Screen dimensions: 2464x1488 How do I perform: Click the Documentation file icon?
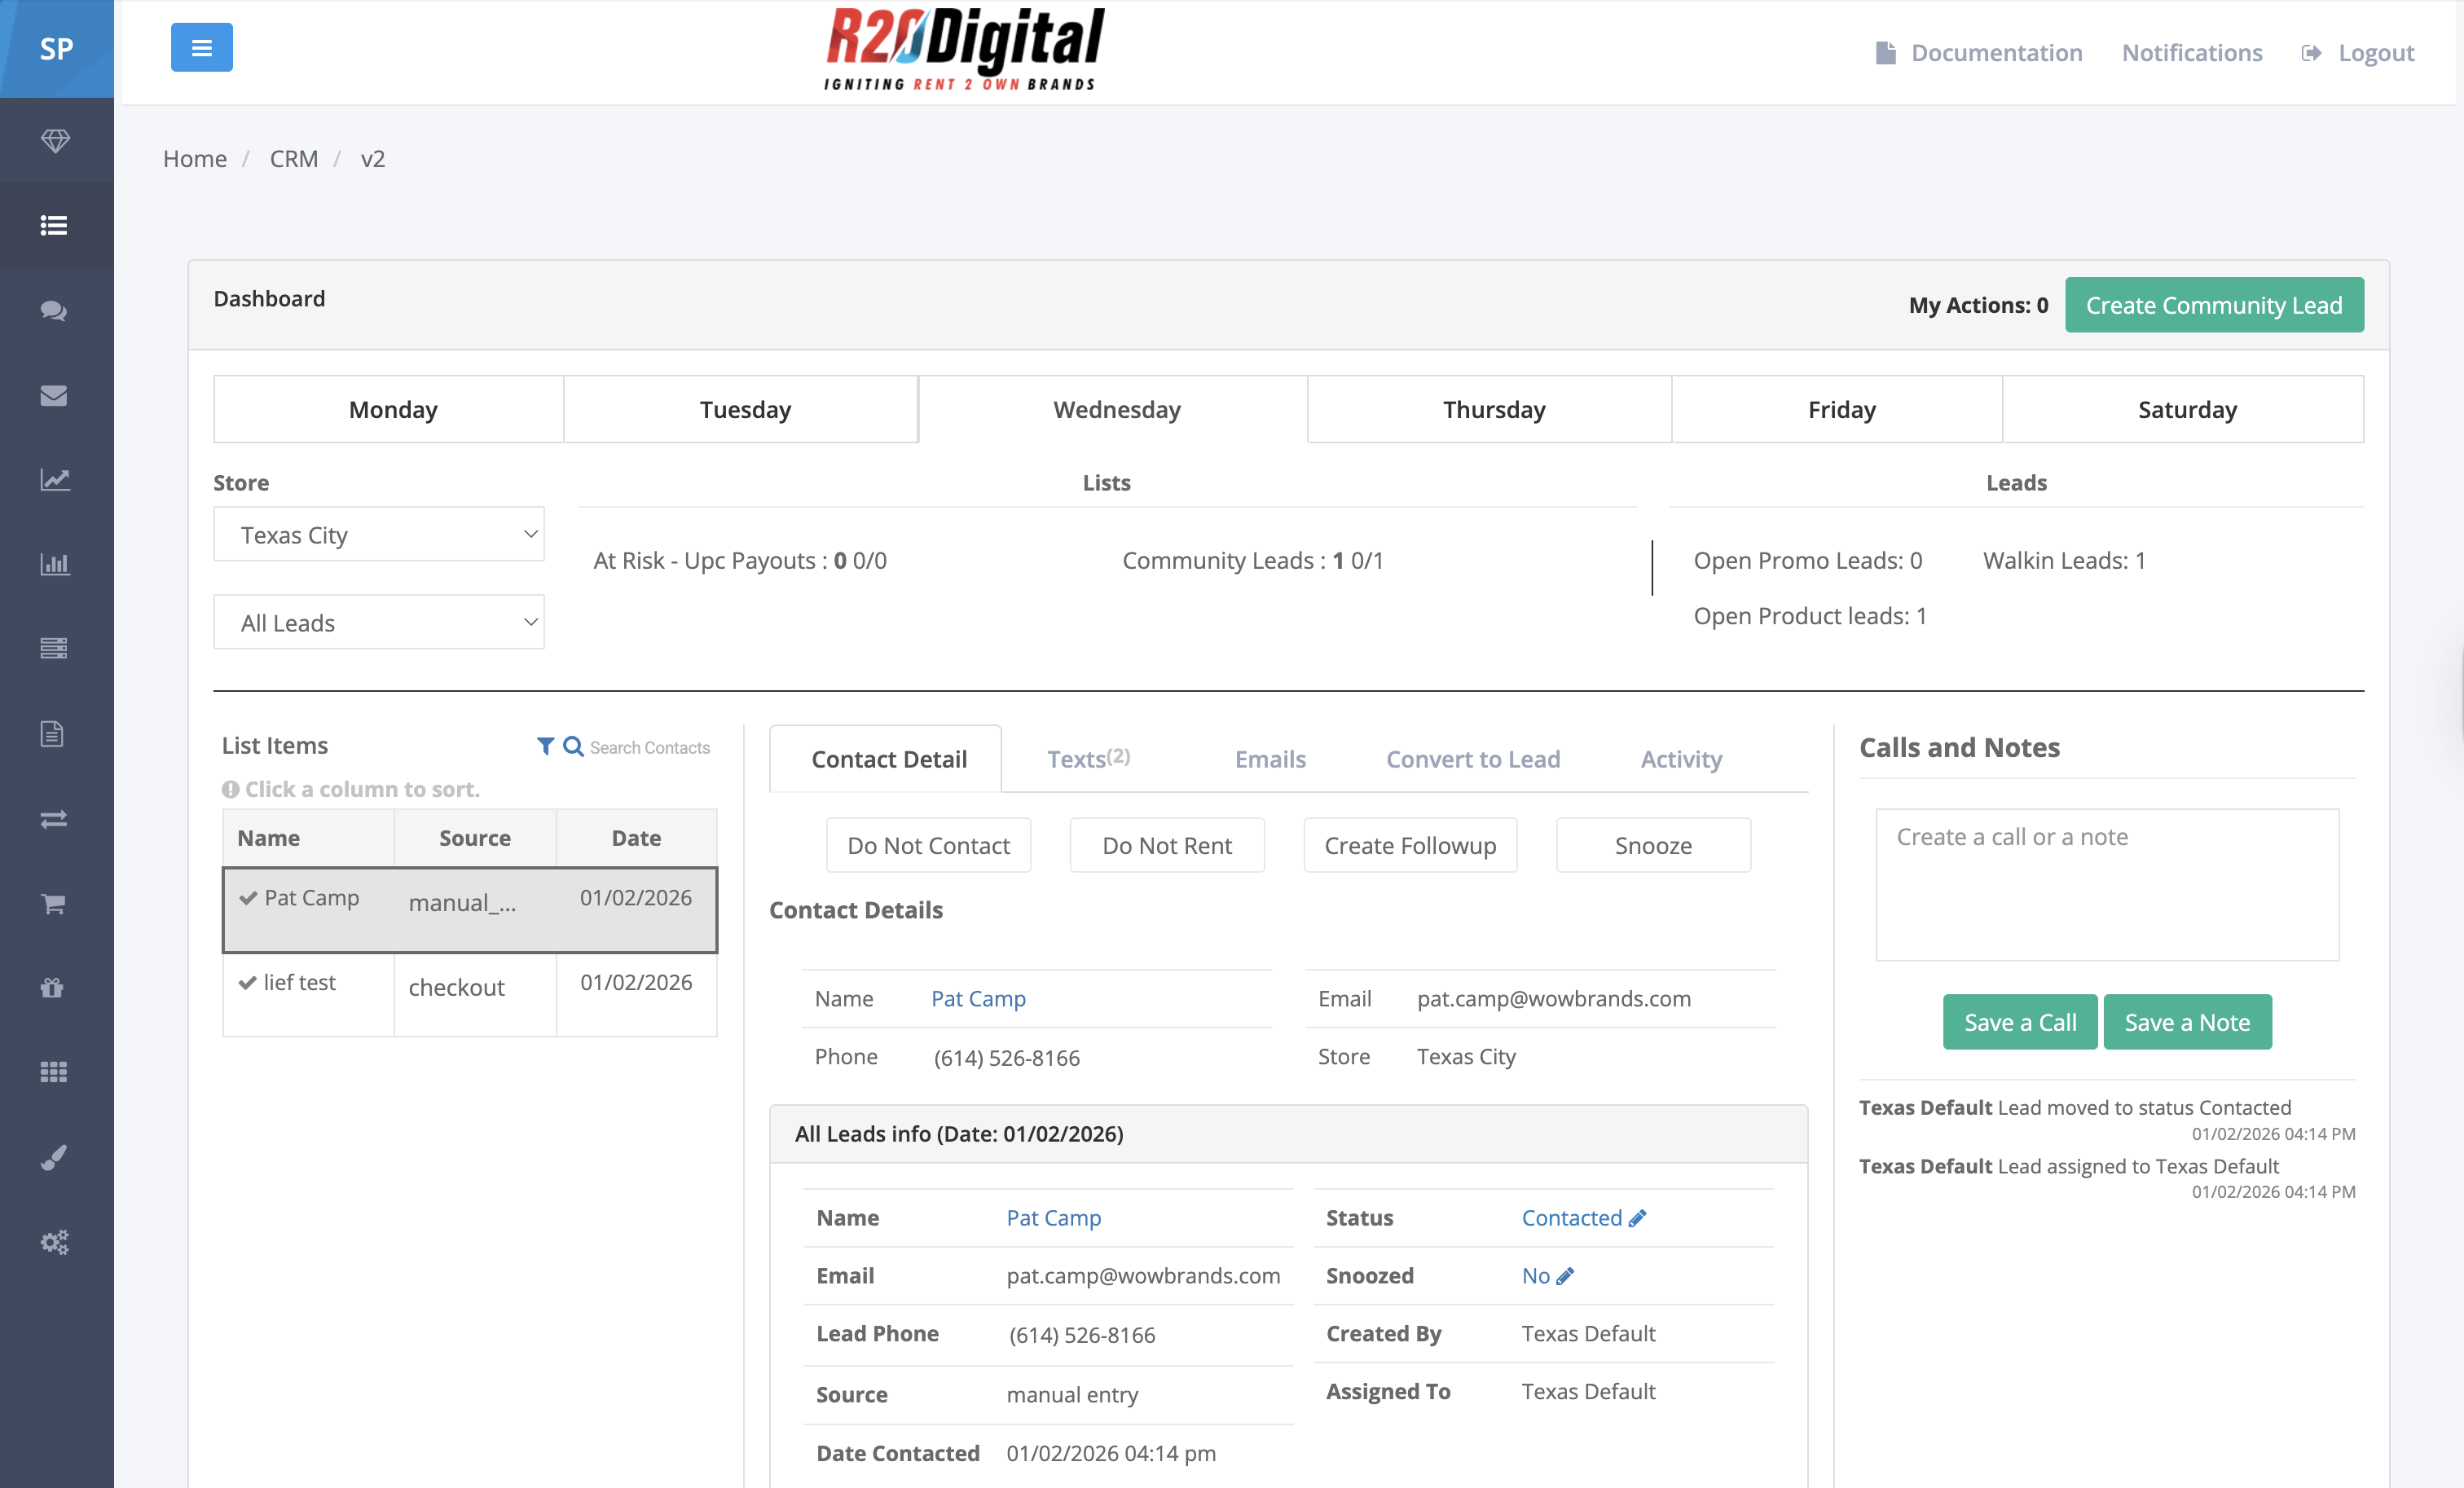pos(1886,53)
